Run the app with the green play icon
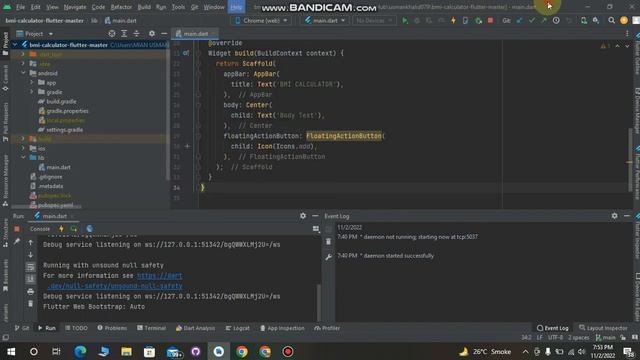The height and width of the screenshot is (360, 640). [404, 20]
